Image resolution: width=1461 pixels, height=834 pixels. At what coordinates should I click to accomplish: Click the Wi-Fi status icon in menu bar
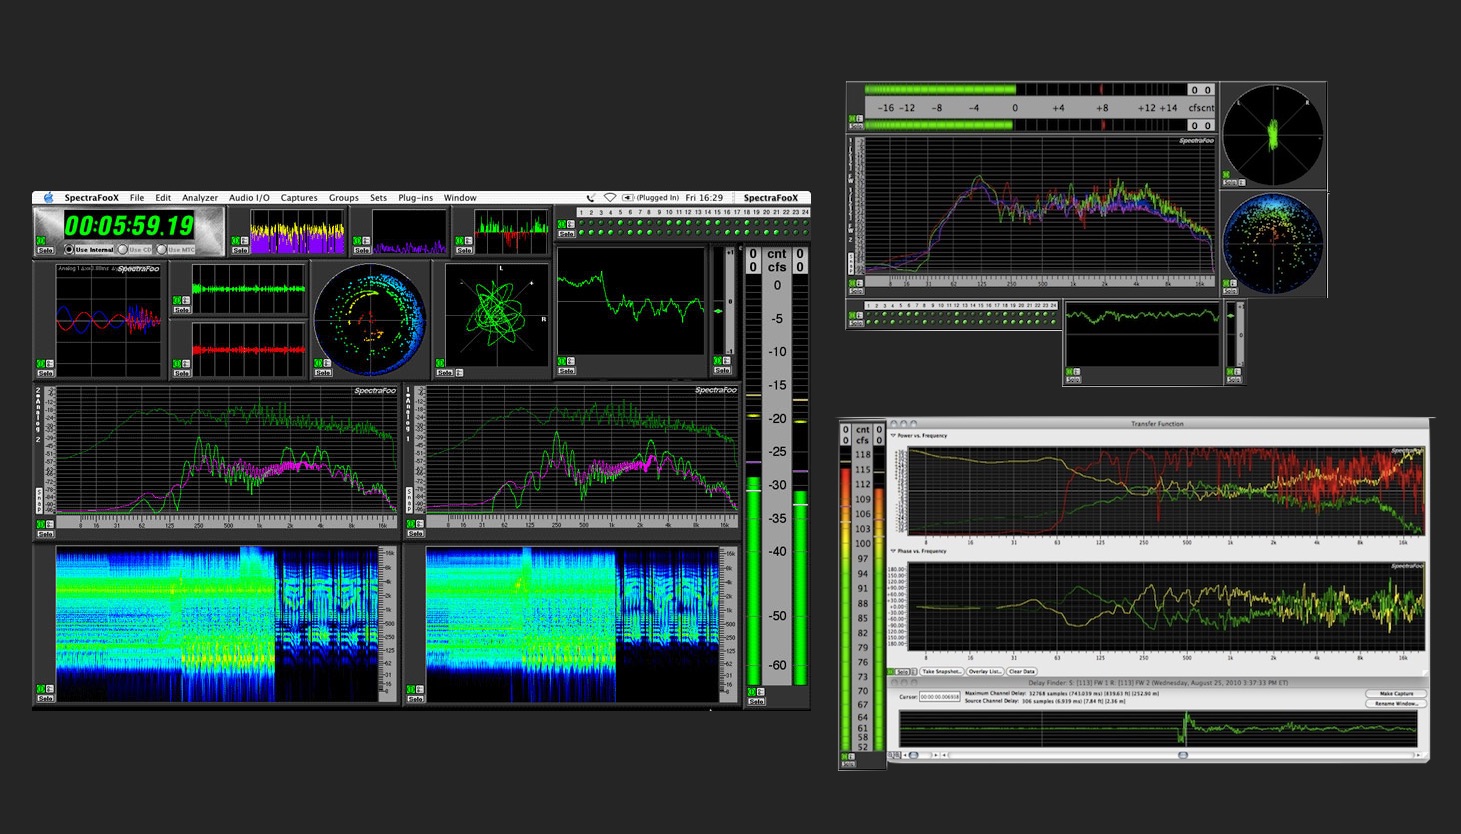click(x=609, y=198)
